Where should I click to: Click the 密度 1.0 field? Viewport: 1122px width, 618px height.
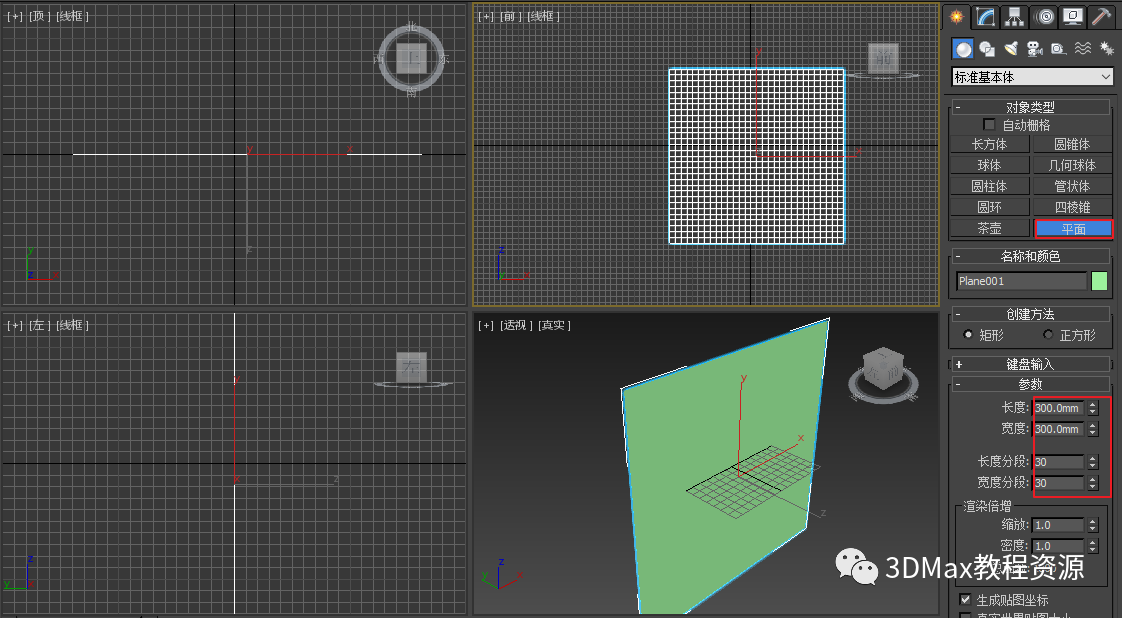tap(1059, 546)
